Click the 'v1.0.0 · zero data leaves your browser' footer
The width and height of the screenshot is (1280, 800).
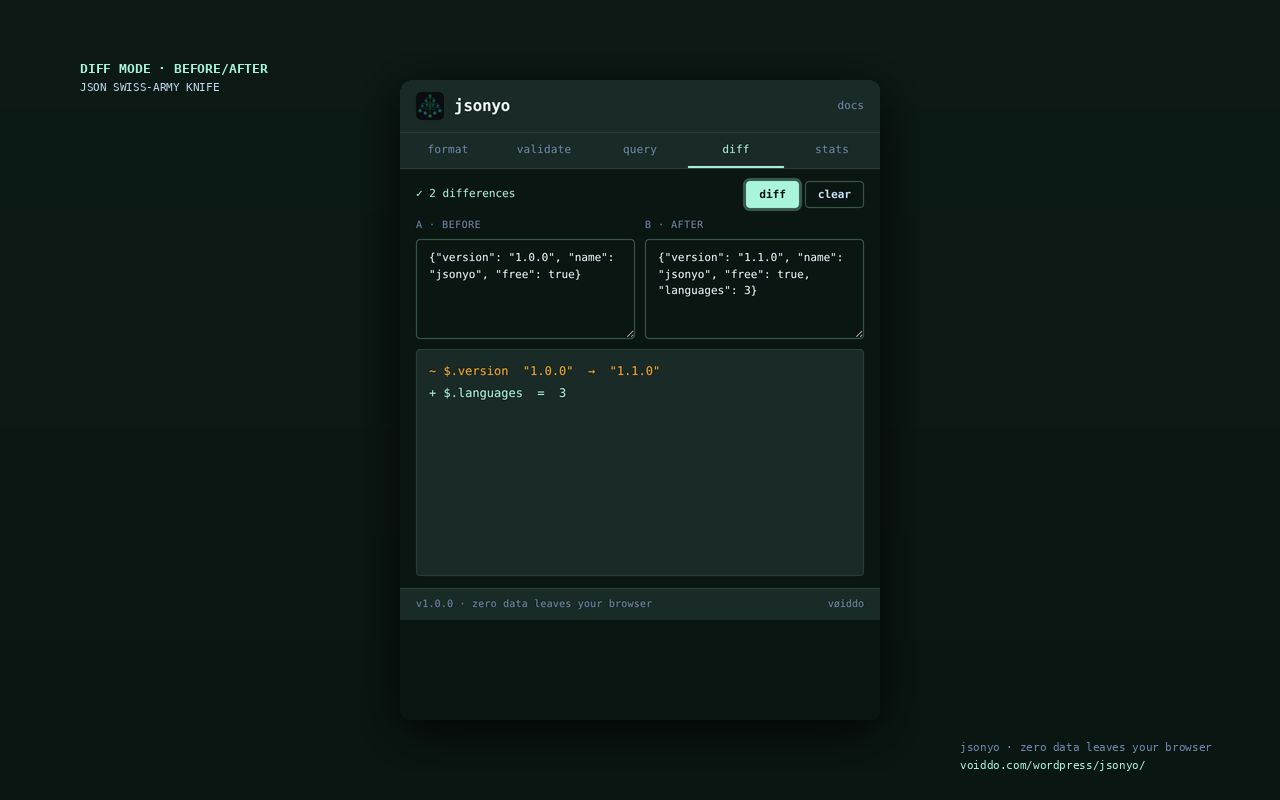(x=534, y=604)
